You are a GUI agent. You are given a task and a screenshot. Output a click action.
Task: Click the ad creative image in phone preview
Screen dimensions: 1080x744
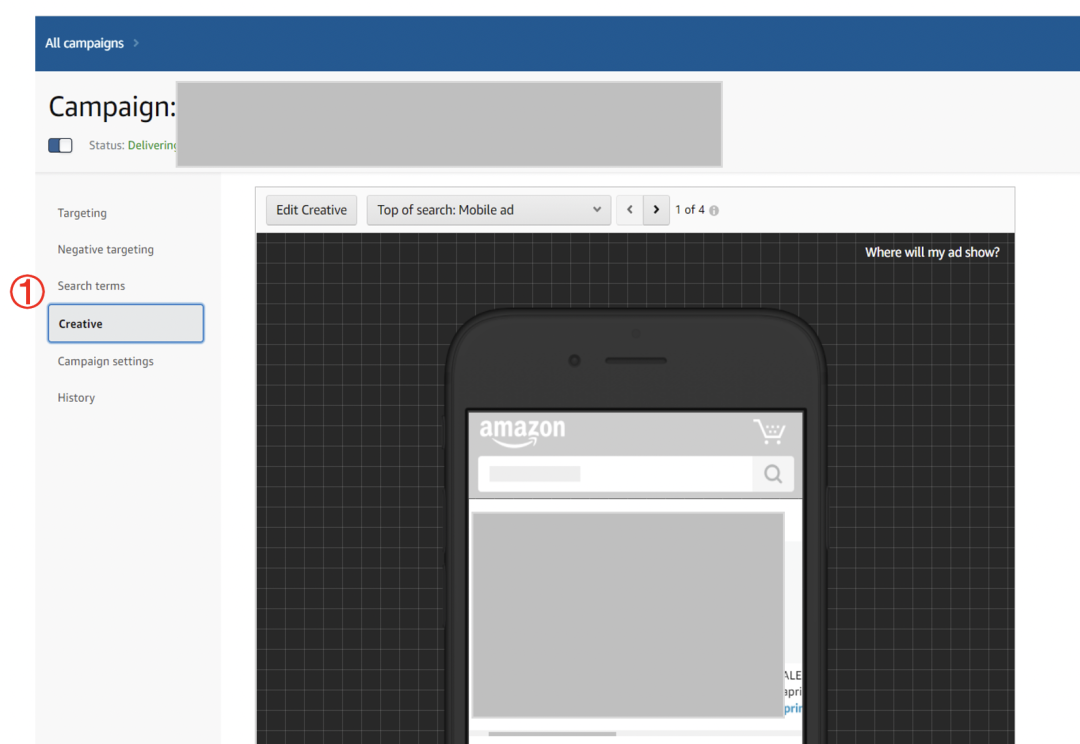[628, 614]
